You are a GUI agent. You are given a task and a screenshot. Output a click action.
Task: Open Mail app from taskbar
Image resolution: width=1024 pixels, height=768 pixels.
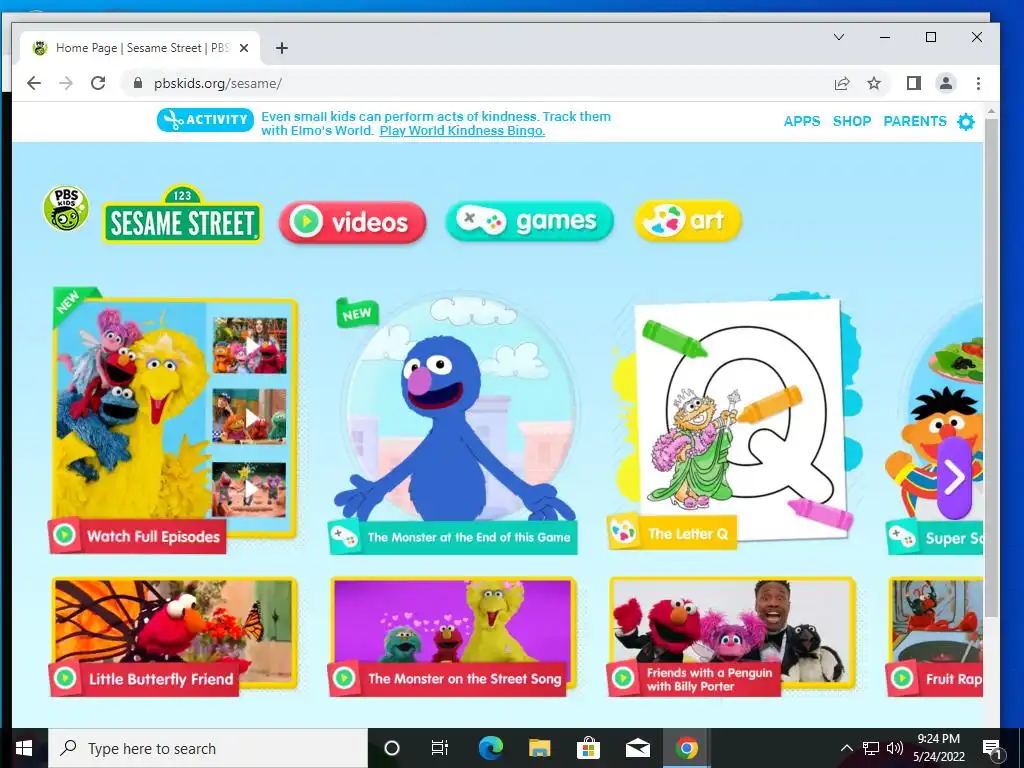(x=637, y=748)
